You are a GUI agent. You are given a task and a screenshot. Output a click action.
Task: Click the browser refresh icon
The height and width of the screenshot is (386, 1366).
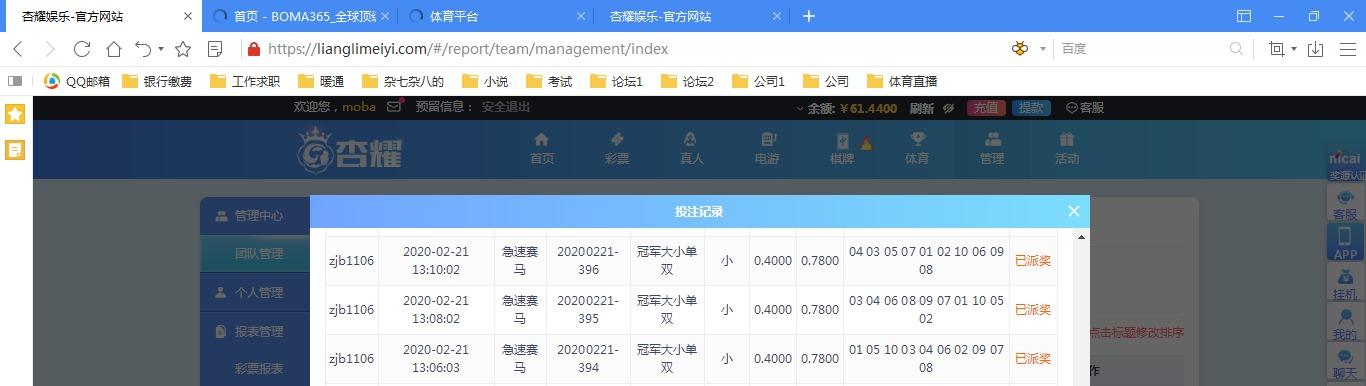(x=82, y=49)
